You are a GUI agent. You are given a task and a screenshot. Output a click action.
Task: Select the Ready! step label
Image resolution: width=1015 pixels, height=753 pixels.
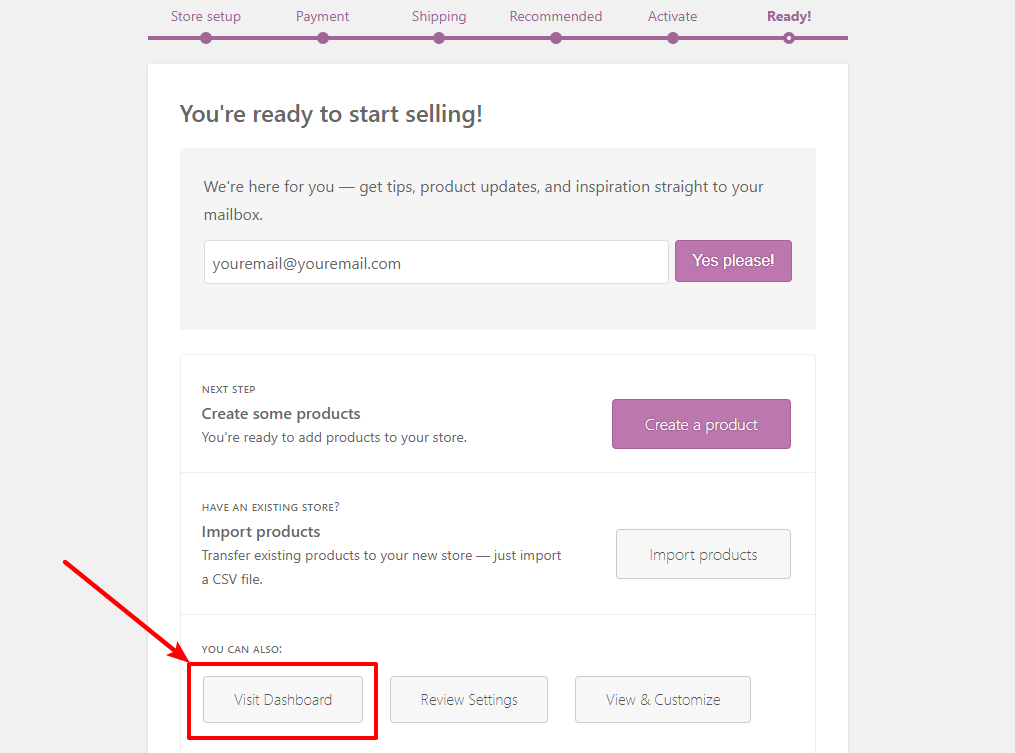(789, 16)
